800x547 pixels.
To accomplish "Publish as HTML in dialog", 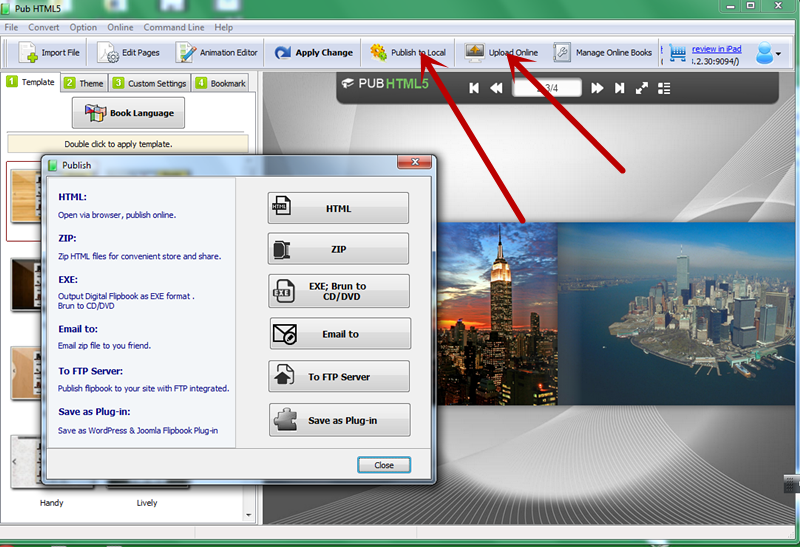I will [338, 208].
